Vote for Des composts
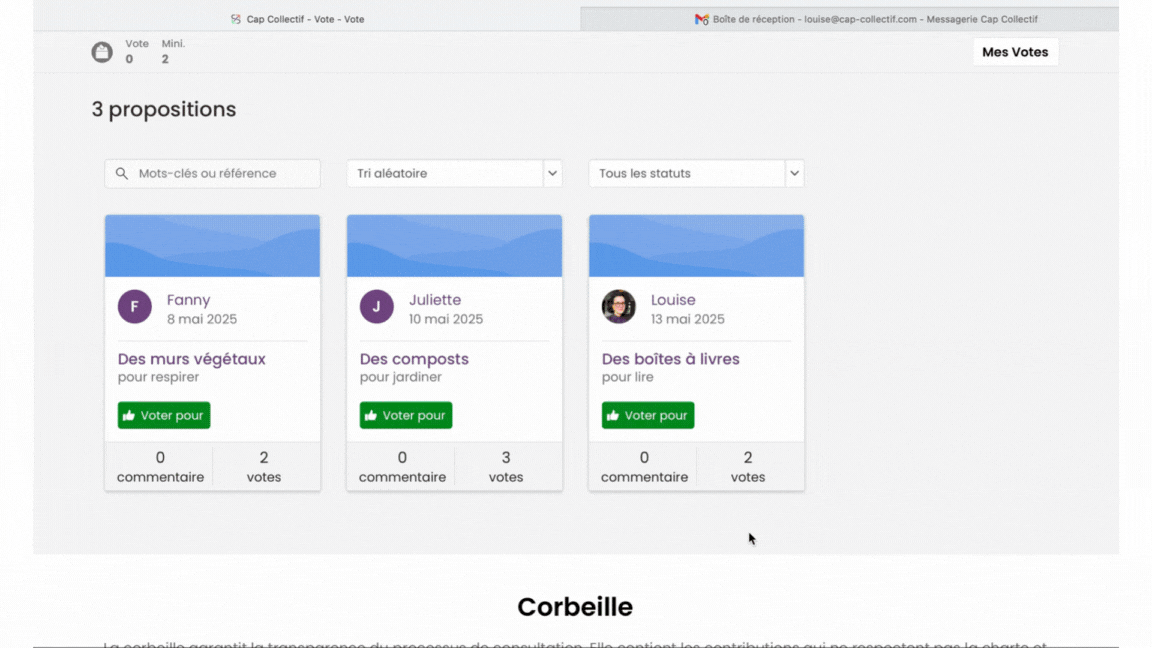The image size is (1152, 648). pyautogui.click(x=406, y=415)
